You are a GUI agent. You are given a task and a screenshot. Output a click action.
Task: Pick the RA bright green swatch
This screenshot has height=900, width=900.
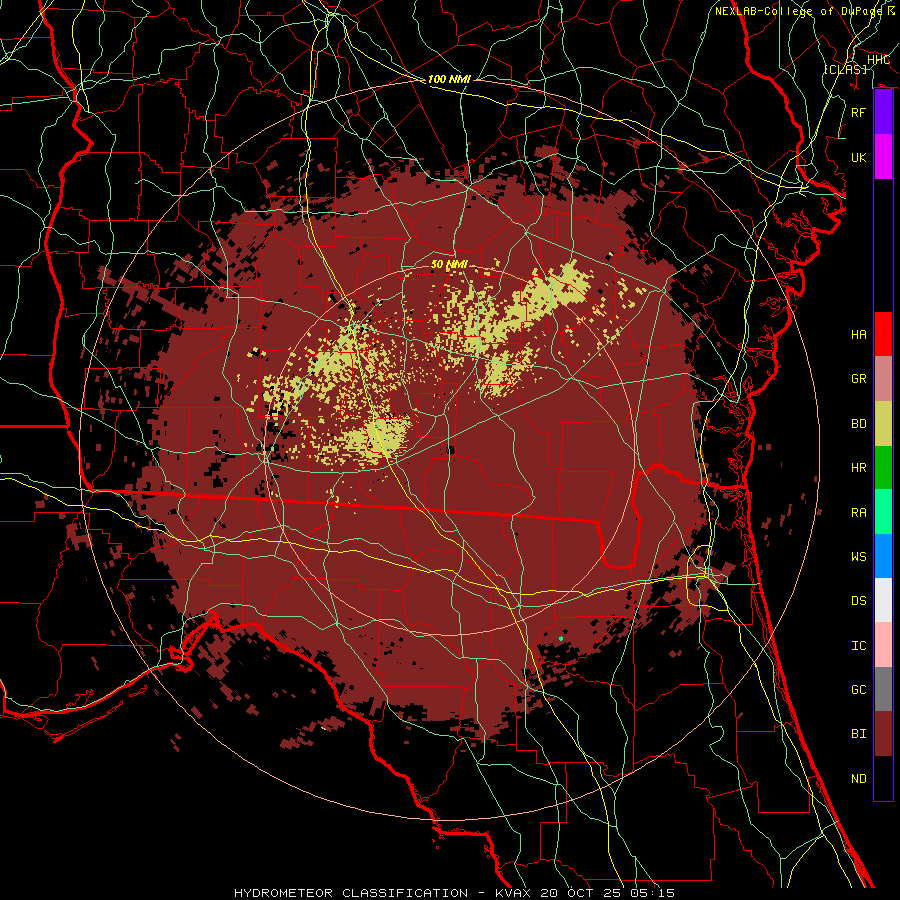[x=883, y=512]
